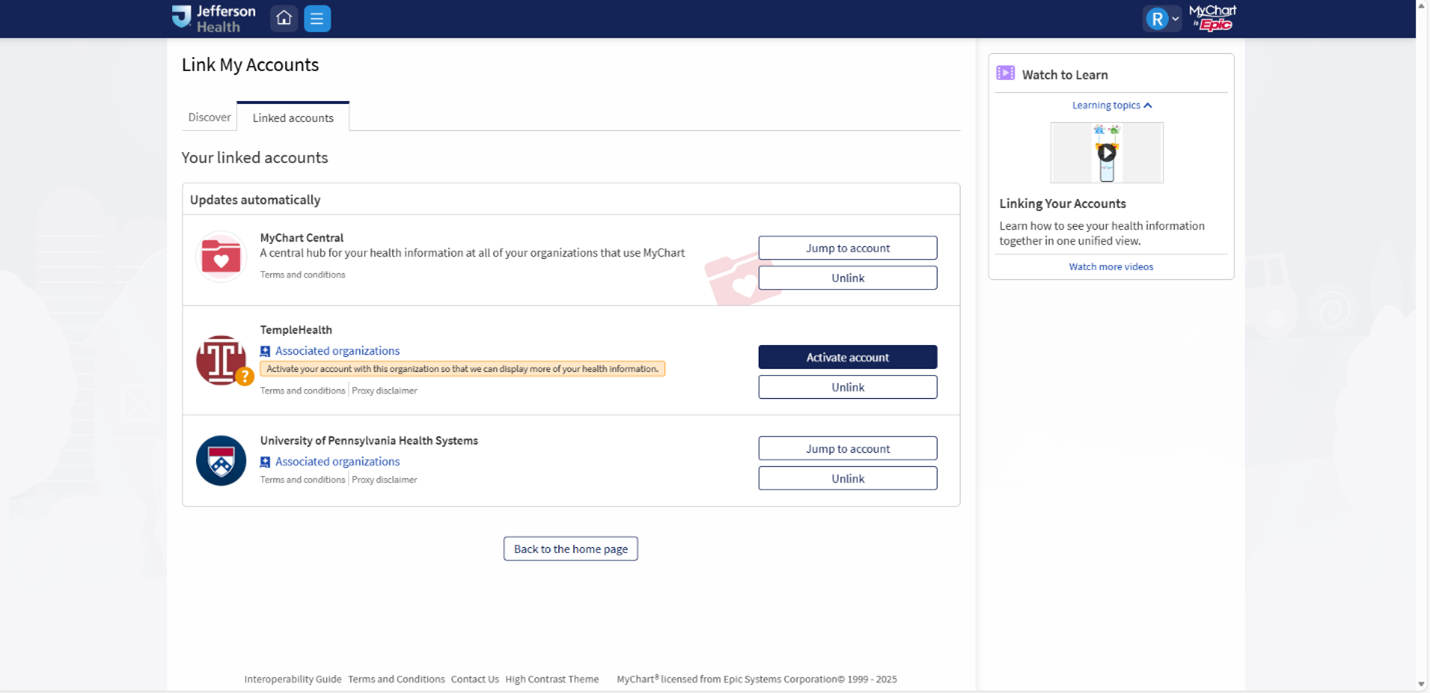Click the orange question mark badge on TempleHealth
1430x693 pixels.
coord(244,377)
